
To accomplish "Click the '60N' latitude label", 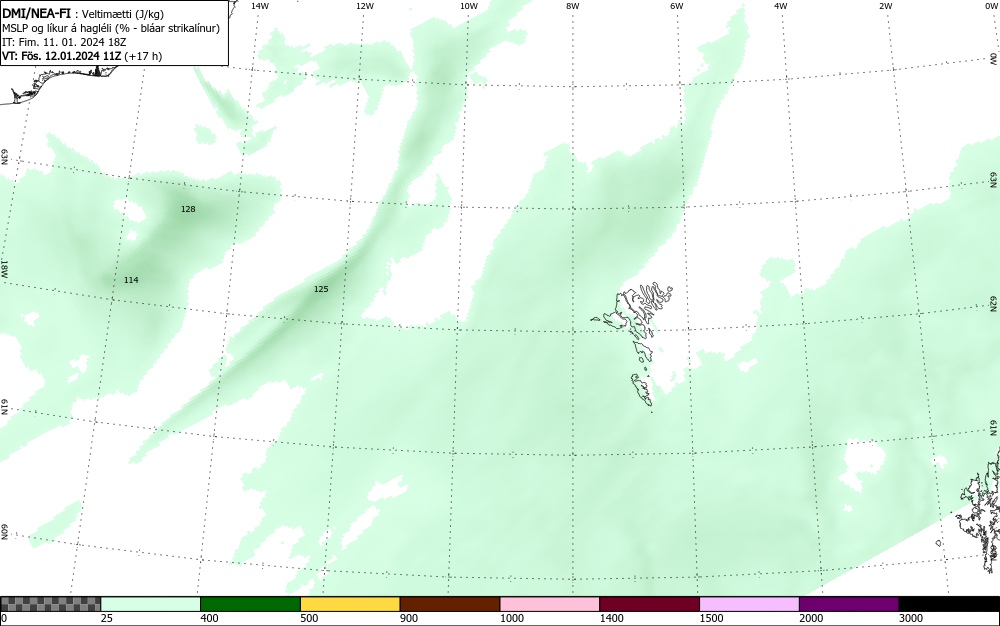I will [4, 532].
